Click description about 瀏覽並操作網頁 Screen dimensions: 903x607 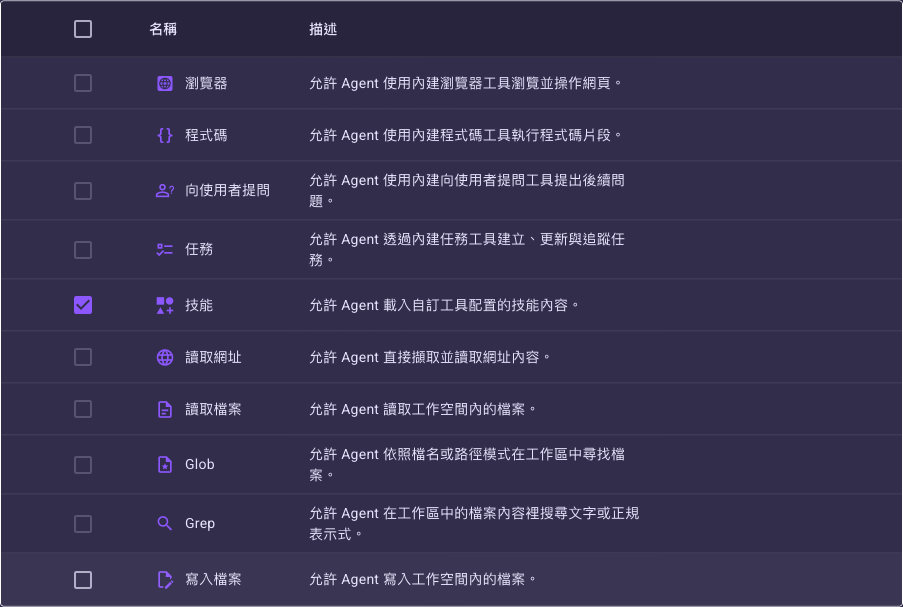tap(466, 84)
